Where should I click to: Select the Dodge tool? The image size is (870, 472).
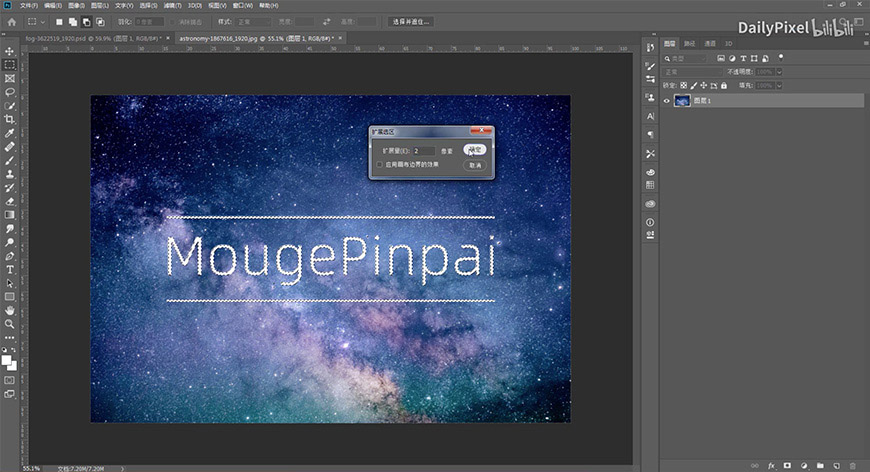(x=9, y=242)
